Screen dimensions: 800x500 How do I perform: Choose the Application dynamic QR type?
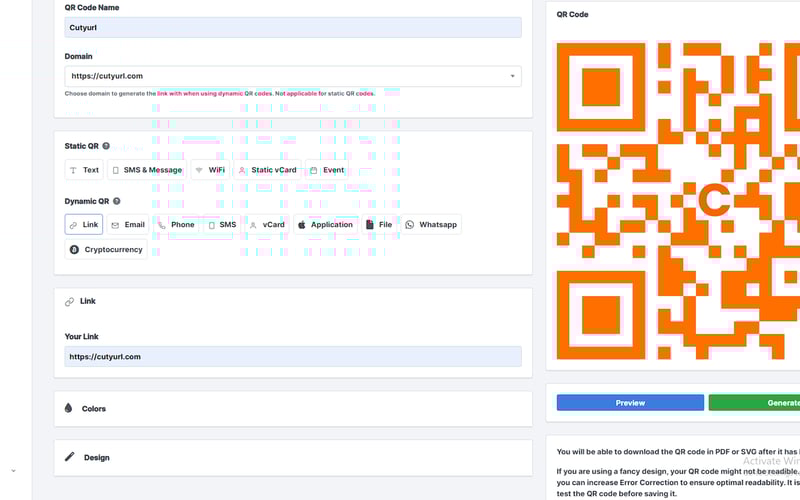pyautogui.click(x=326, y=224)
